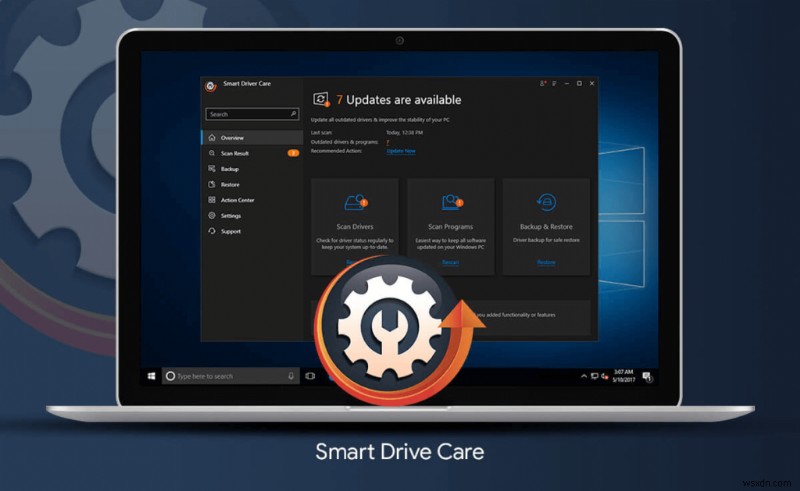Click the Scan Drivers card title
The height and width of the screenshot is (491, 800).
pos(355,227)
